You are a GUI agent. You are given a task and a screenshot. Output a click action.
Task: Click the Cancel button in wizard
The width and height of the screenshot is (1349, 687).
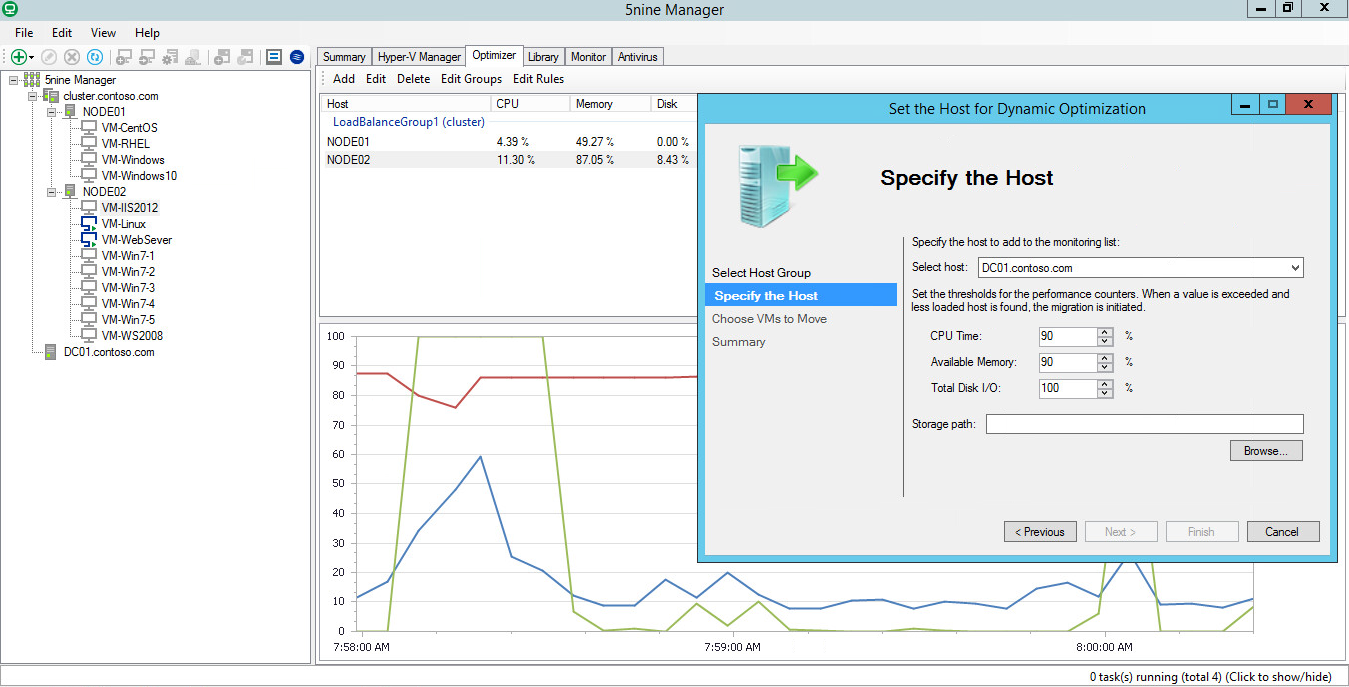[1282, 532]
